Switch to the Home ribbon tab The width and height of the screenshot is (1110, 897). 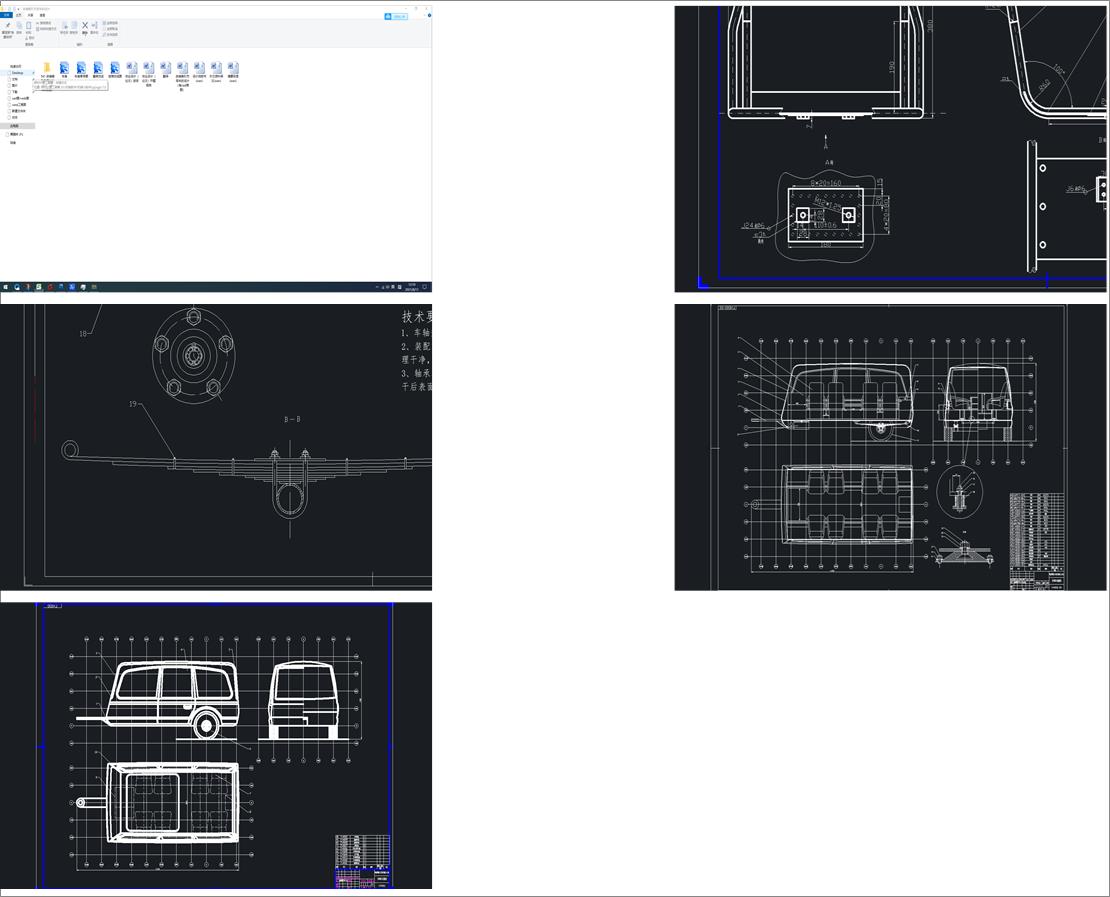click(18, 15)
